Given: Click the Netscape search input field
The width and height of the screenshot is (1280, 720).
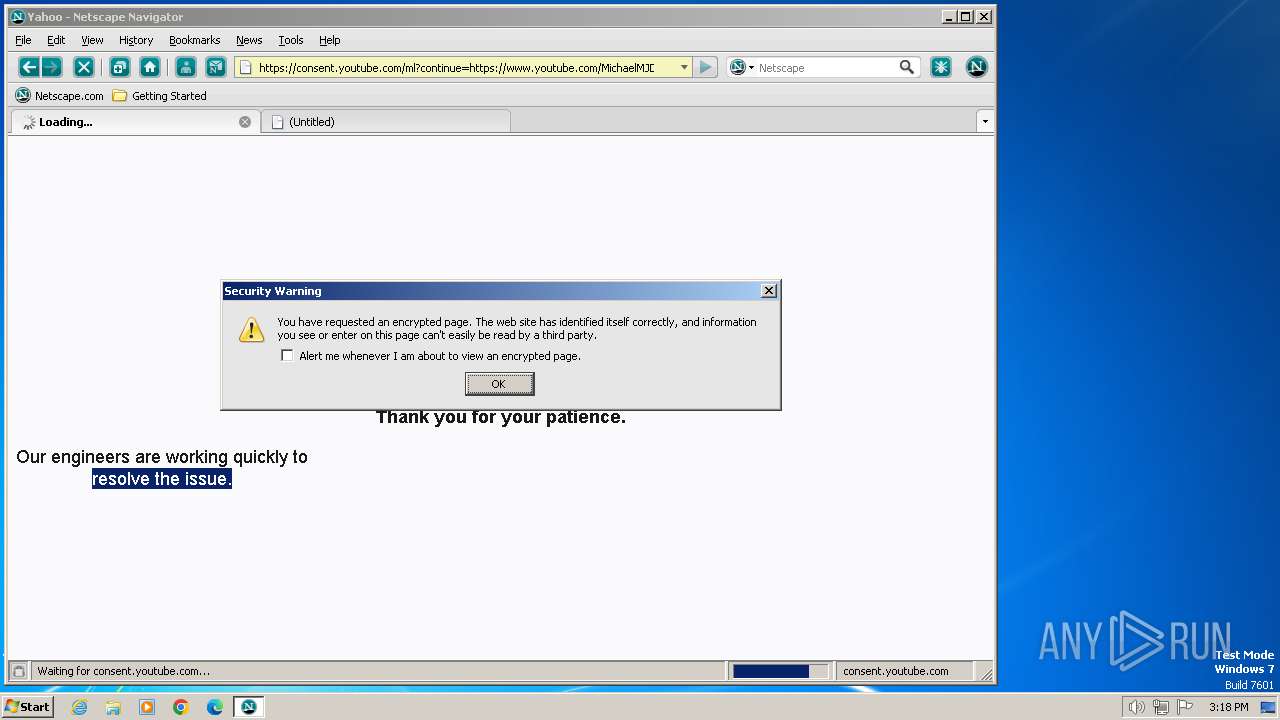Looking at the screenshot, I should [827, 68].
